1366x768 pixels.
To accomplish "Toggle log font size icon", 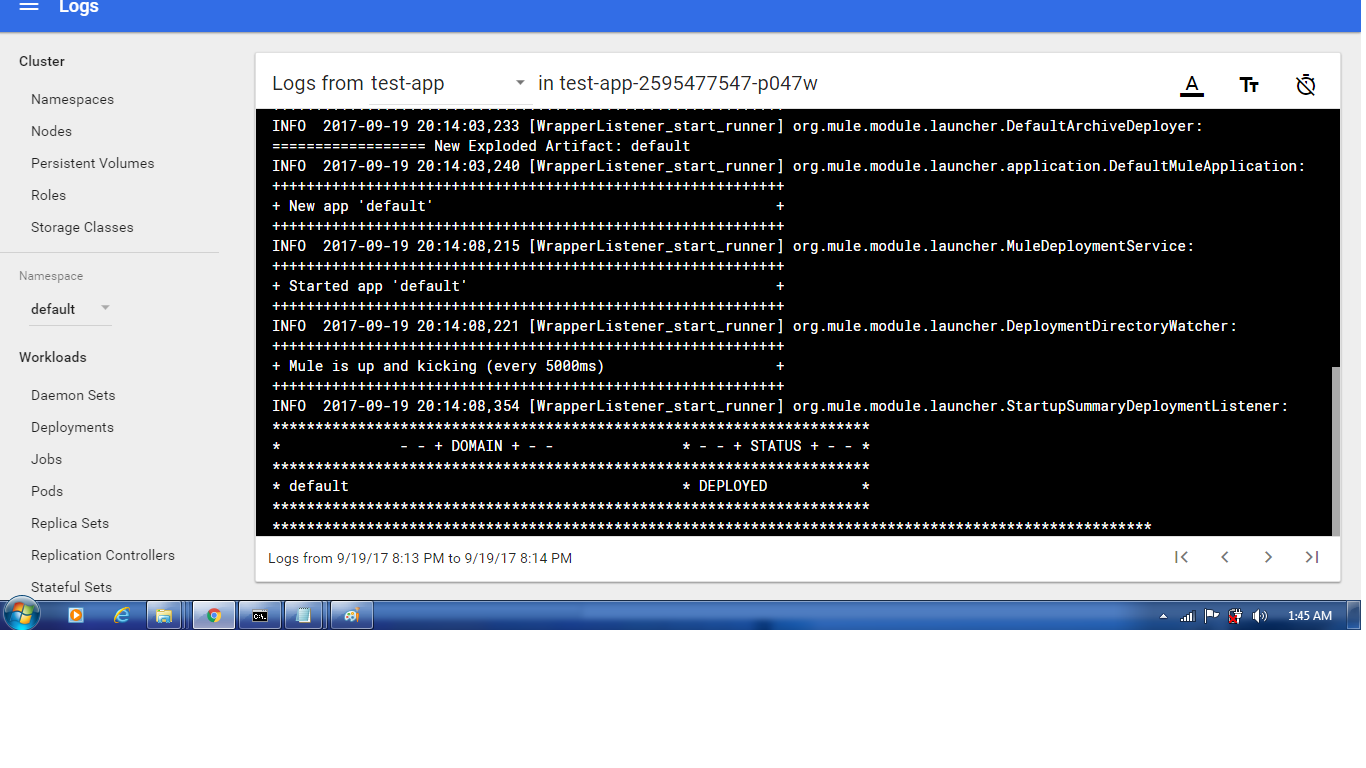I will [x=1249, y=85].
